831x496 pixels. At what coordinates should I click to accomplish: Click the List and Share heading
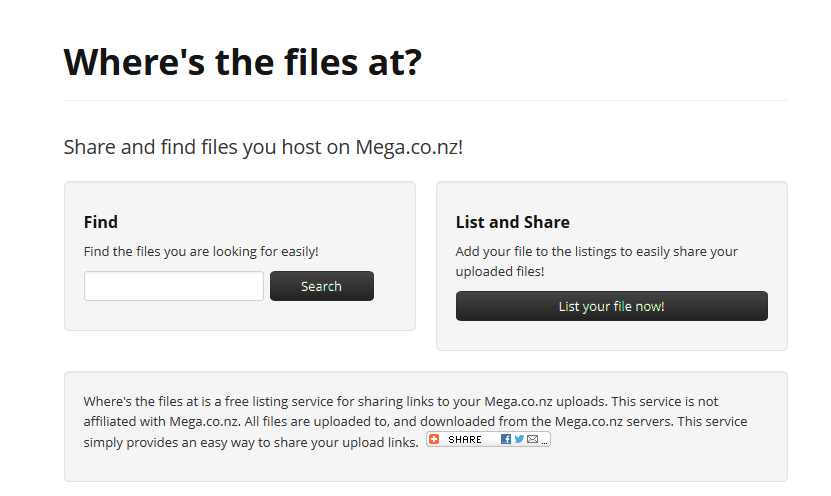point(512,222)
